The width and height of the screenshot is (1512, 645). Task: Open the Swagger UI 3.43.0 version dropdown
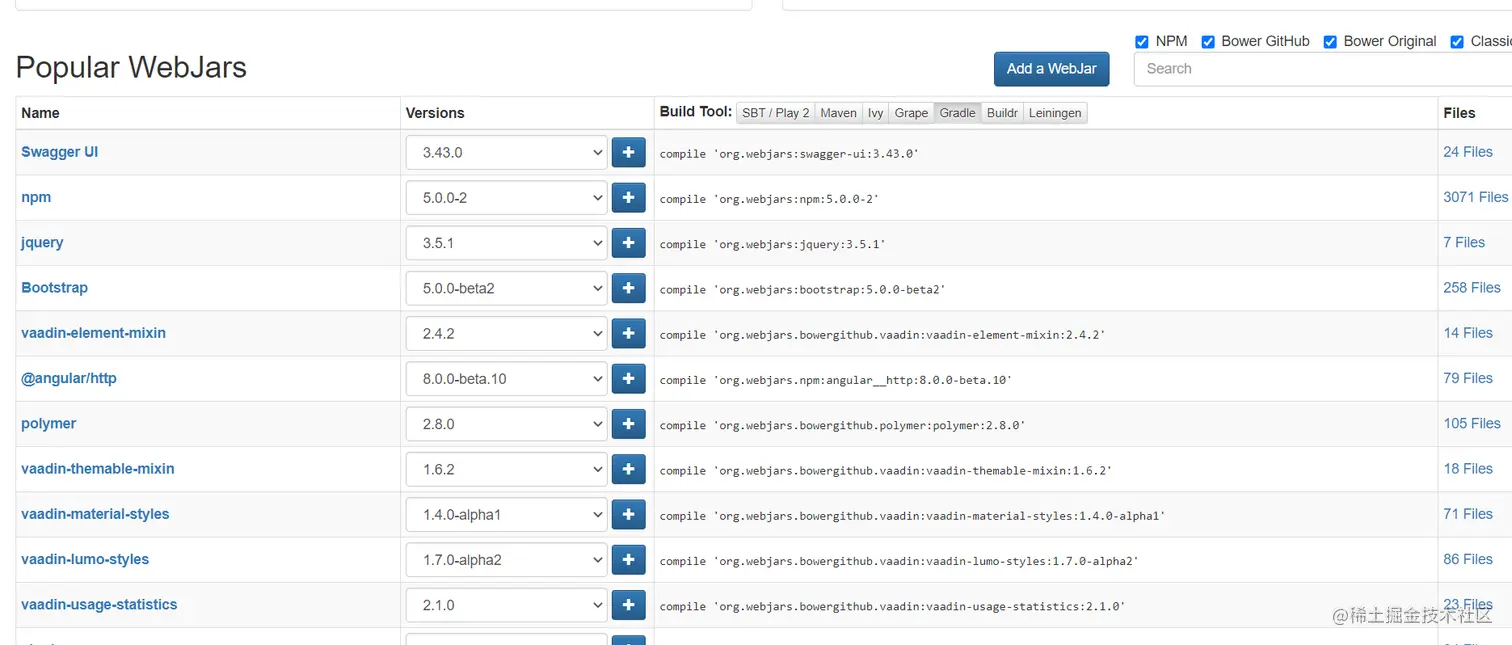tap(506, 153)
